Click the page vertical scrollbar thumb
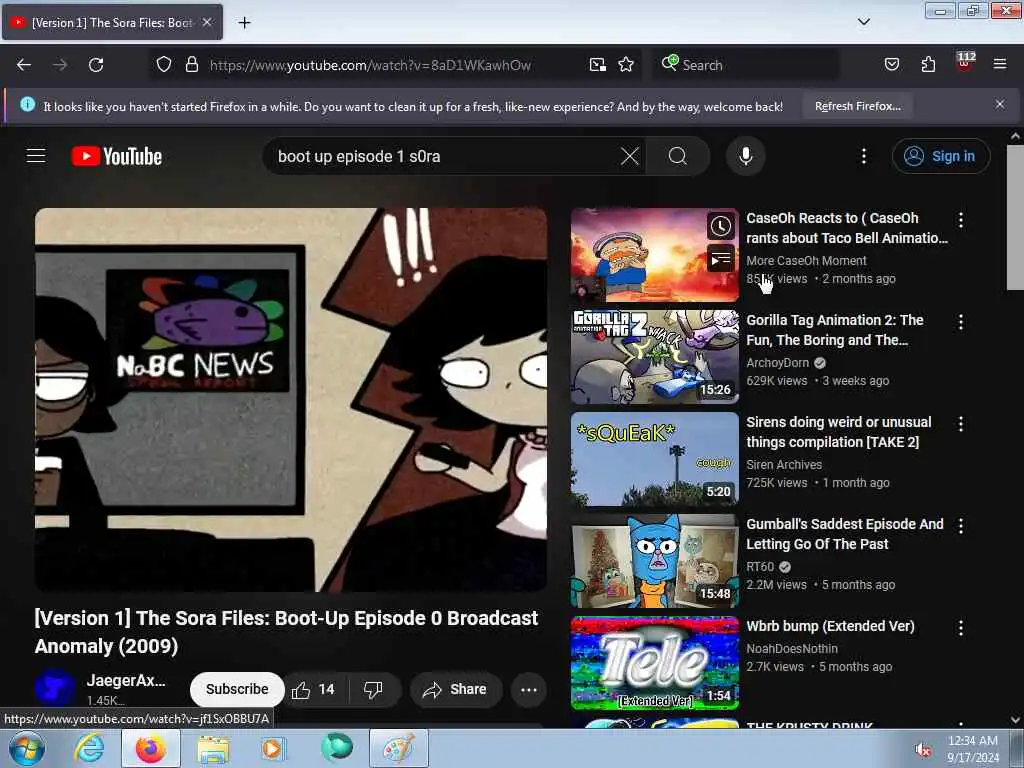Image resolution: width=1024 pixels, height=768 pixels. (x=1015, y=217)
